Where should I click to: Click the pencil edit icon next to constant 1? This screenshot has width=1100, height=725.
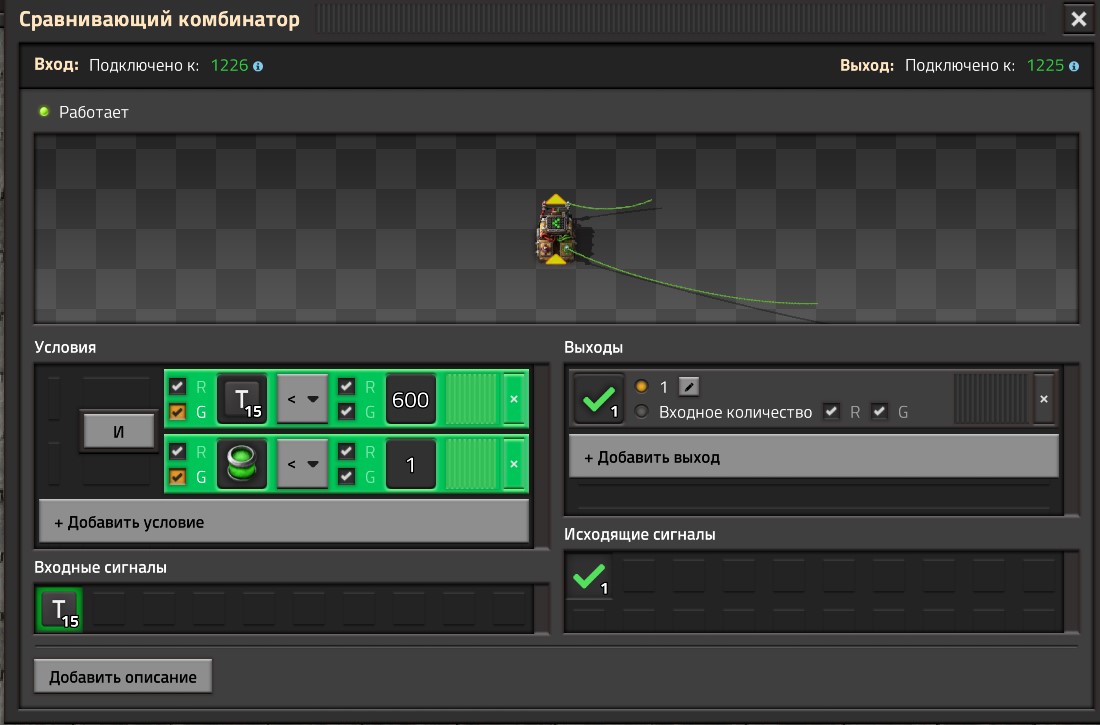(689, 386)
